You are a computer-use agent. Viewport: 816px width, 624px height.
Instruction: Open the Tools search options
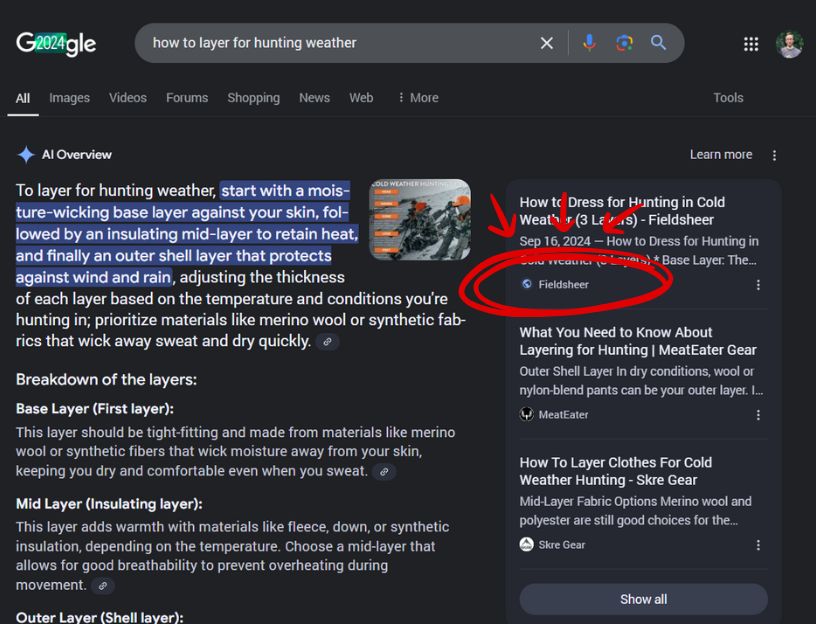point(728,98)
